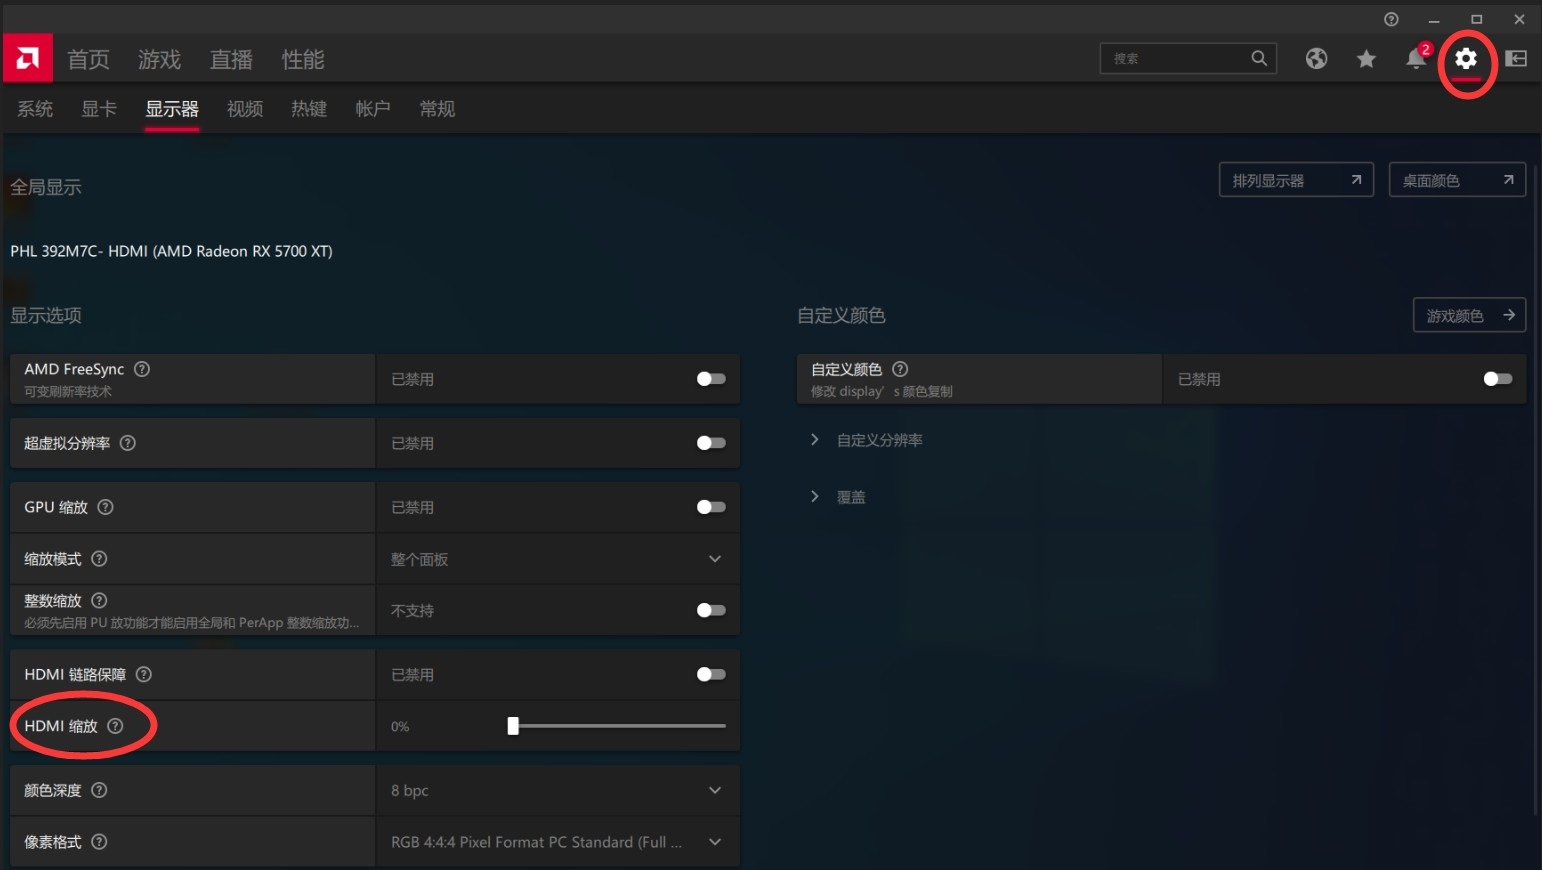The image size is (1542, 870).
Task: Show help for AMD FreeSync
Action: tap(142, 369)
